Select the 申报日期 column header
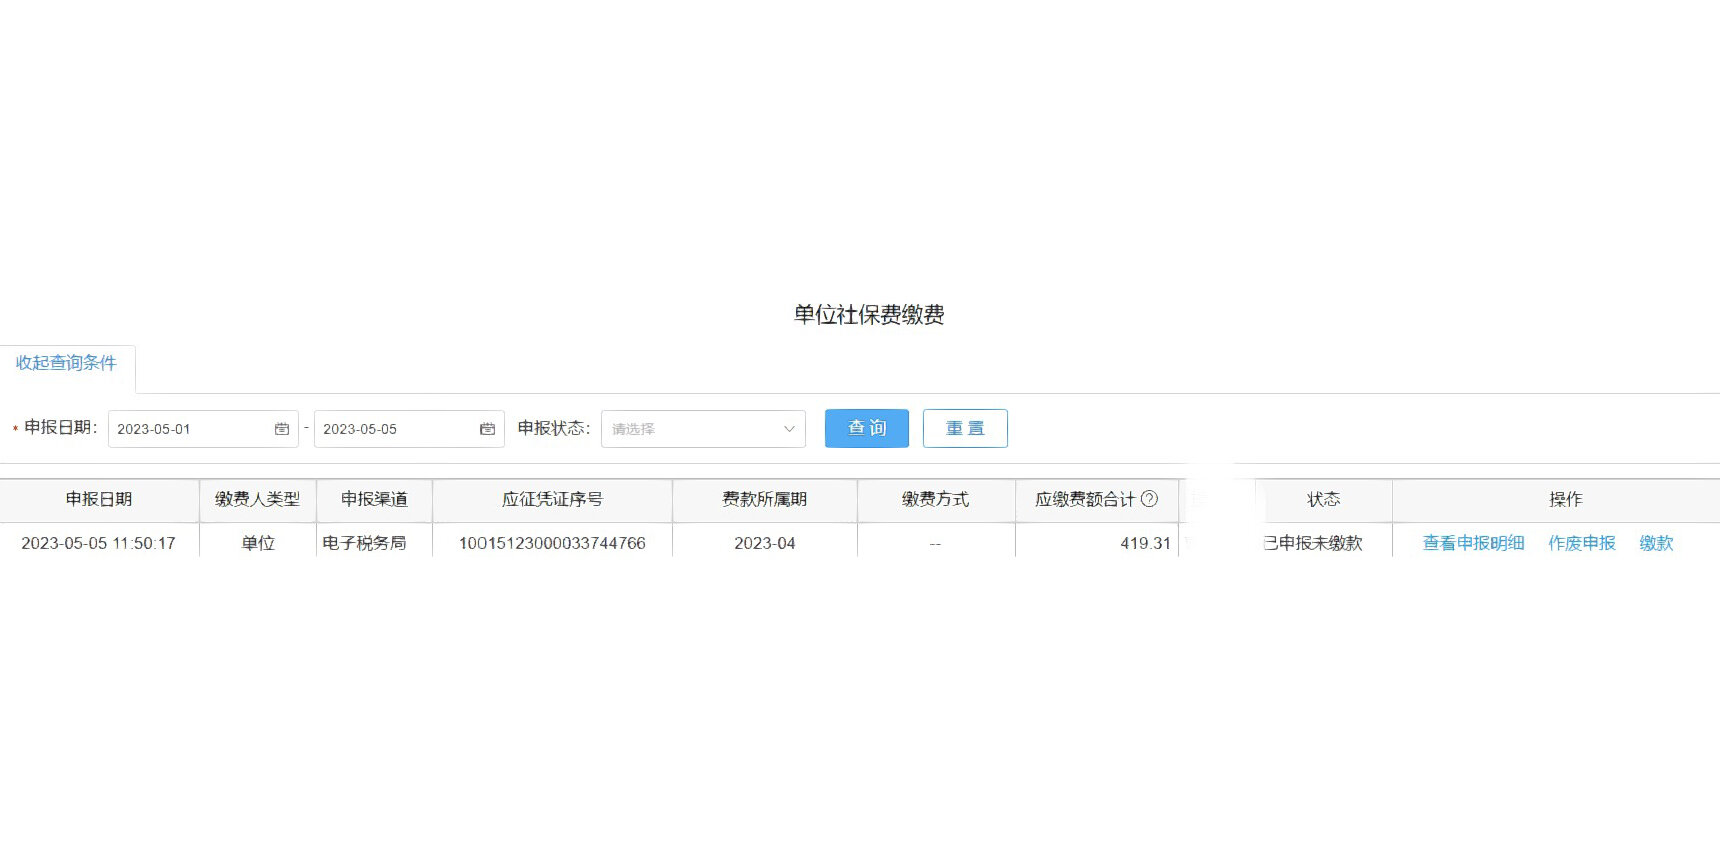This screenshot has height=860, width=1720. coord(99,499)
